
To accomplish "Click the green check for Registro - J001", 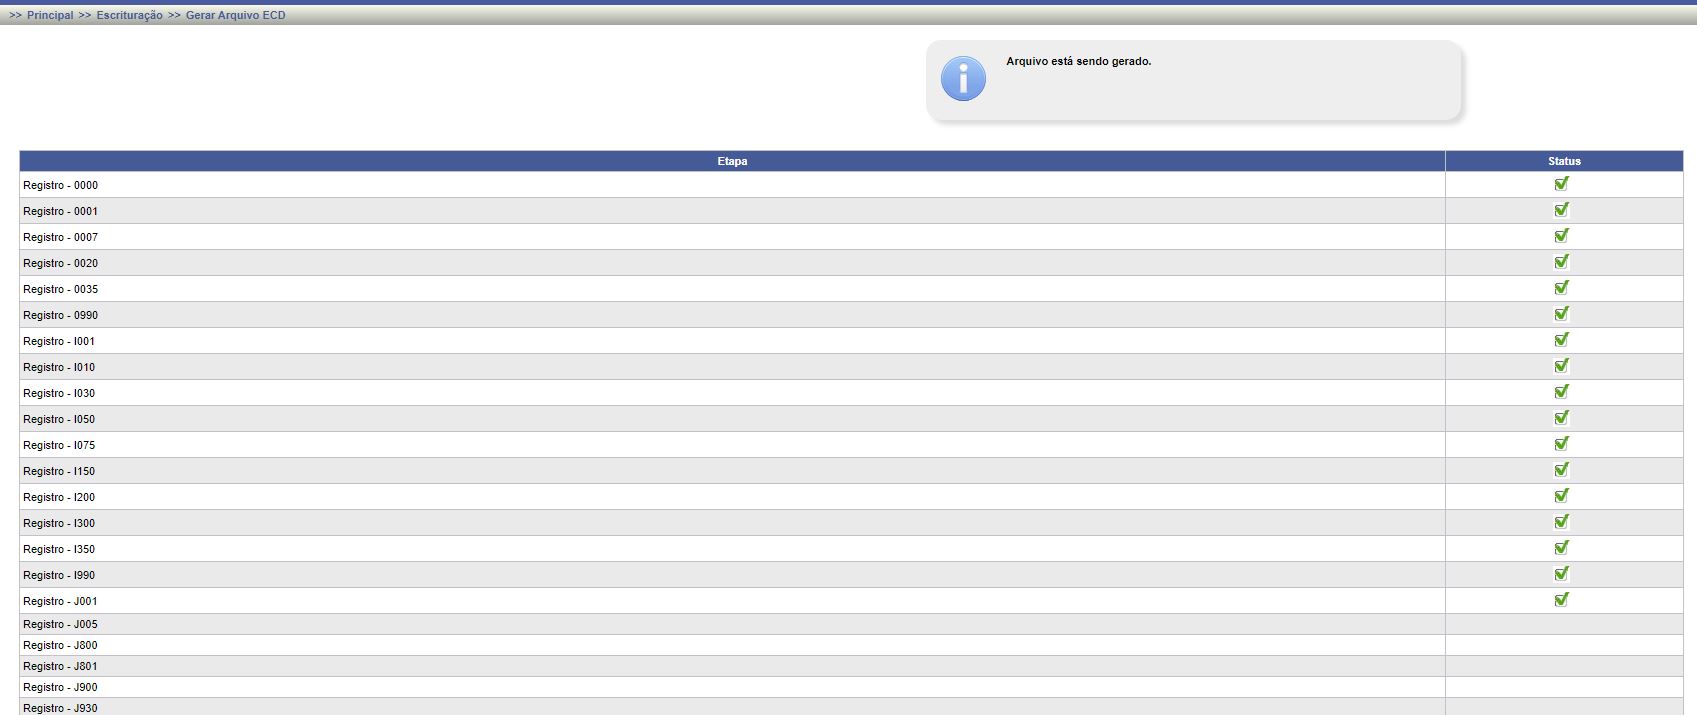I will click(x=1561, y=599).
